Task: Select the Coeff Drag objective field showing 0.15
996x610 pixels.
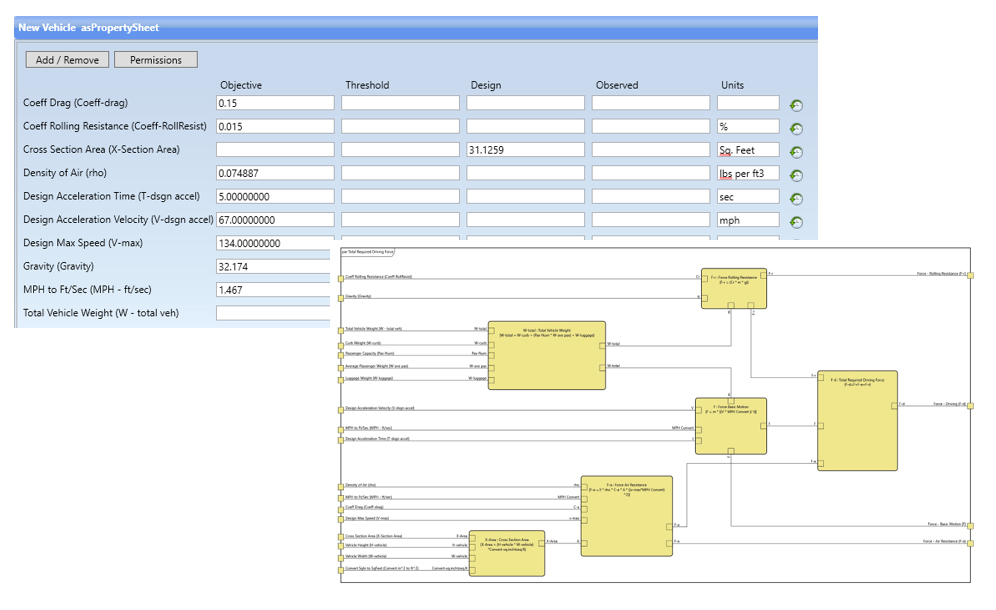Action: pyautogui.click(x=274, y=102)
